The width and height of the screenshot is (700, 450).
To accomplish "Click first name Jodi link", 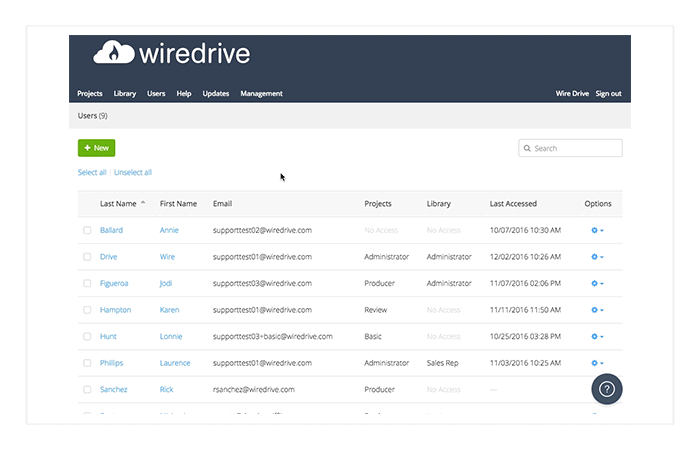I will [x=166, y=283].
